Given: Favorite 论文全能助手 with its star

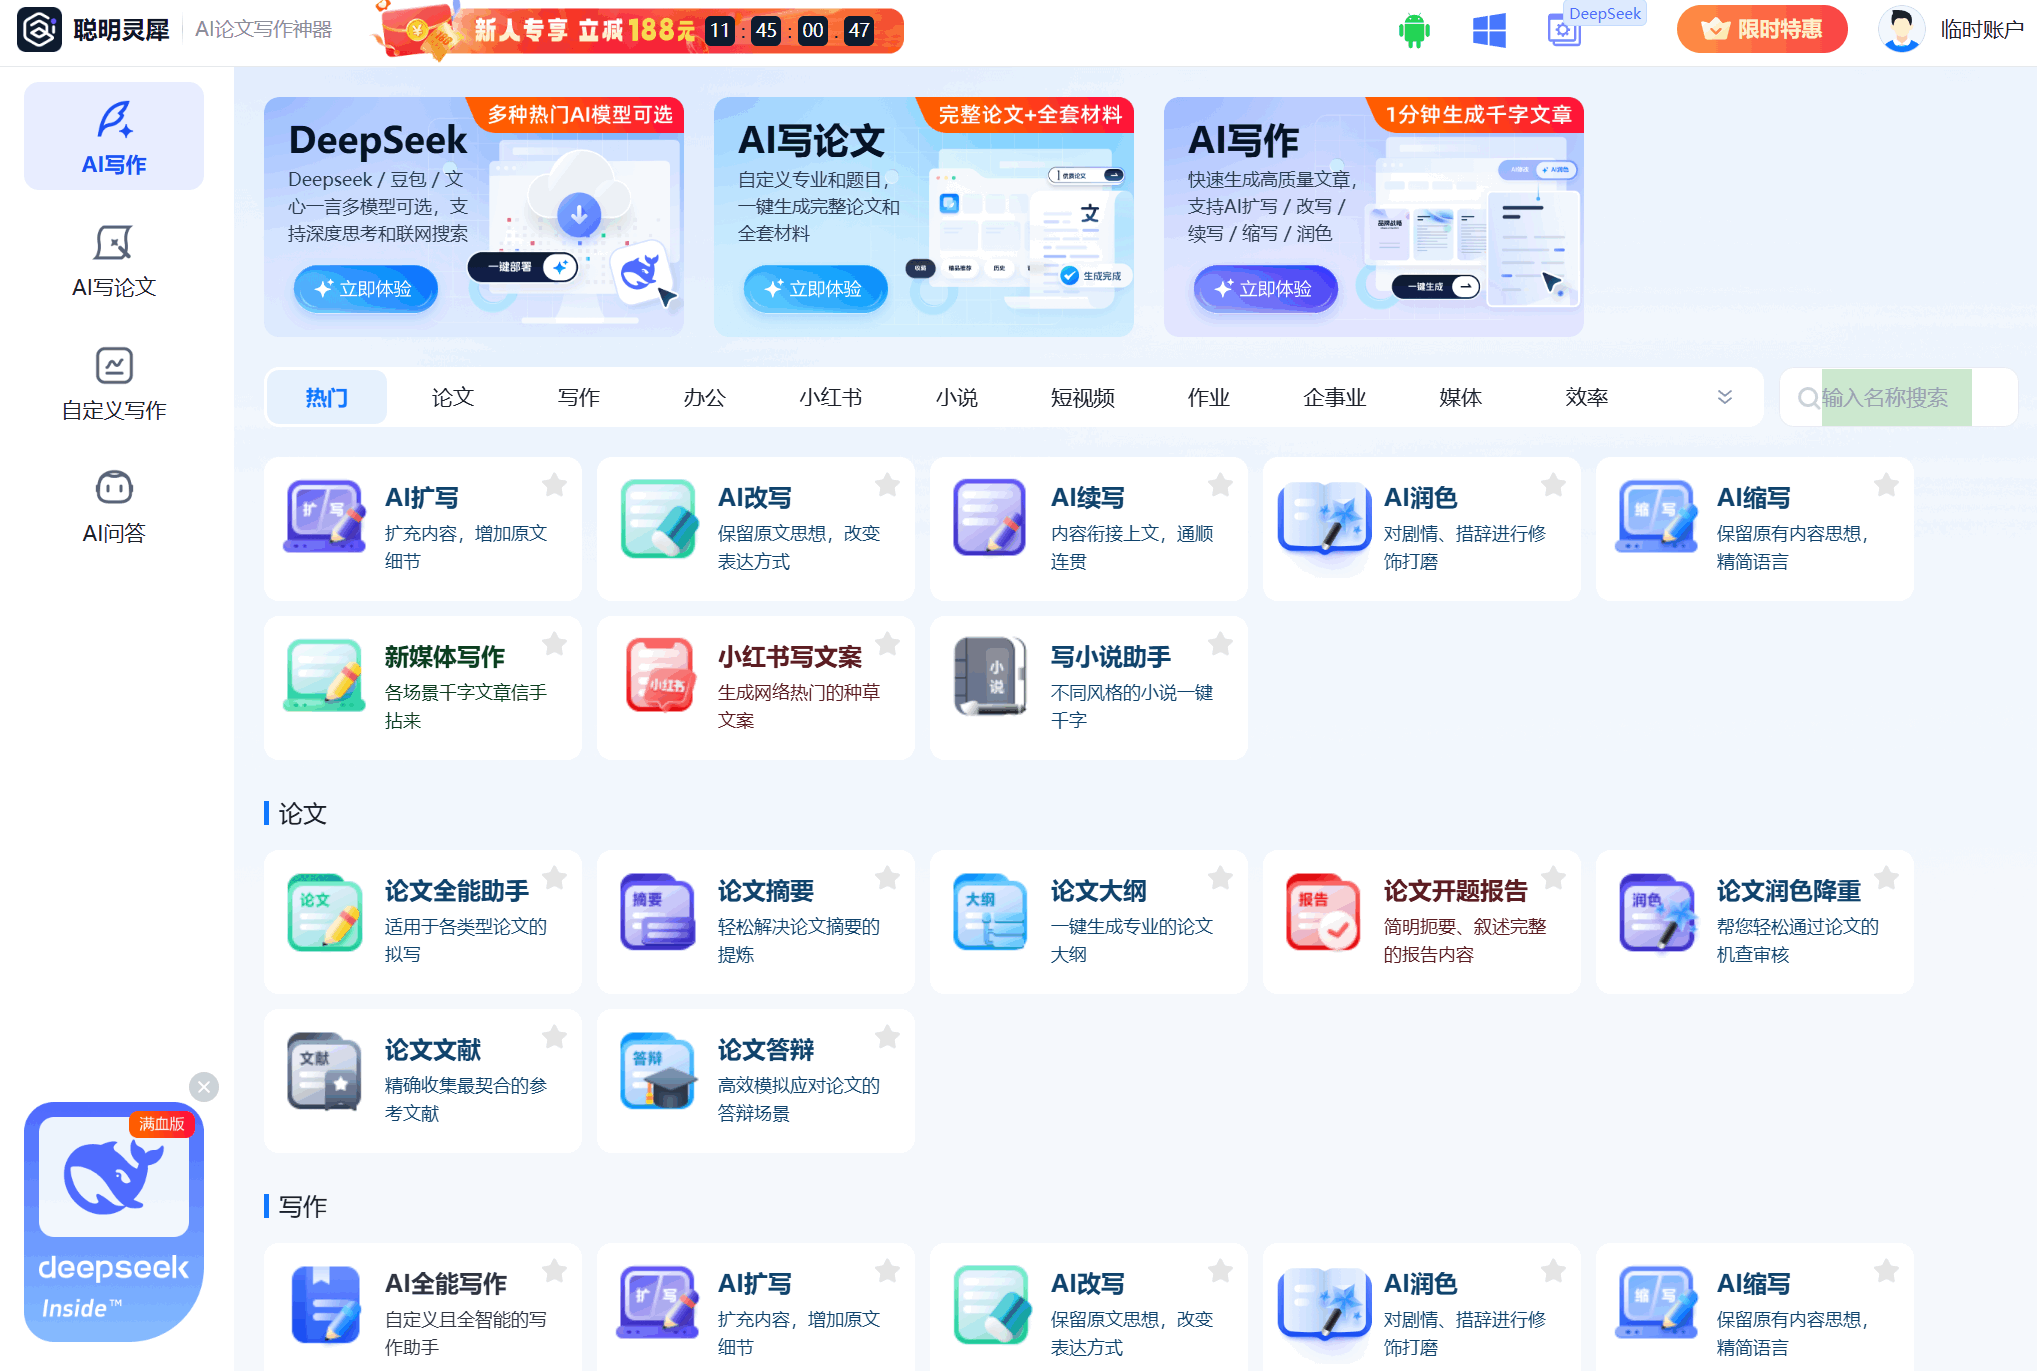Looking at the screenshot, I should pyautogui.click(x=554, y=878).
